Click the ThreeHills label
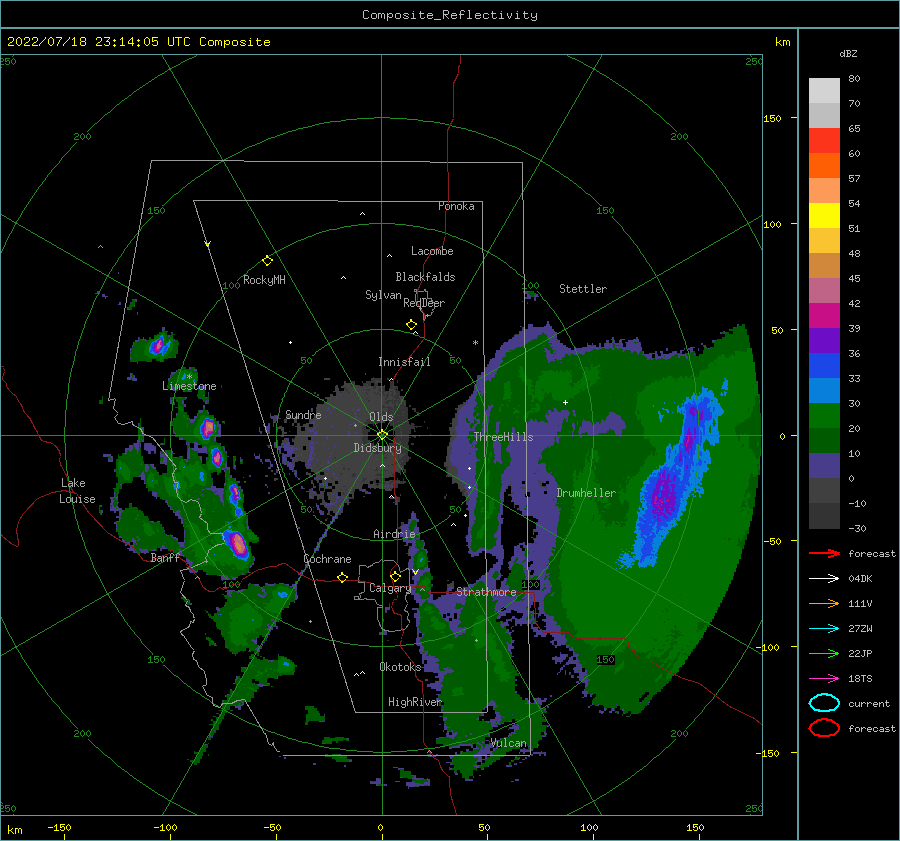This screenshot has width=900, height=841. coord(503,437)
